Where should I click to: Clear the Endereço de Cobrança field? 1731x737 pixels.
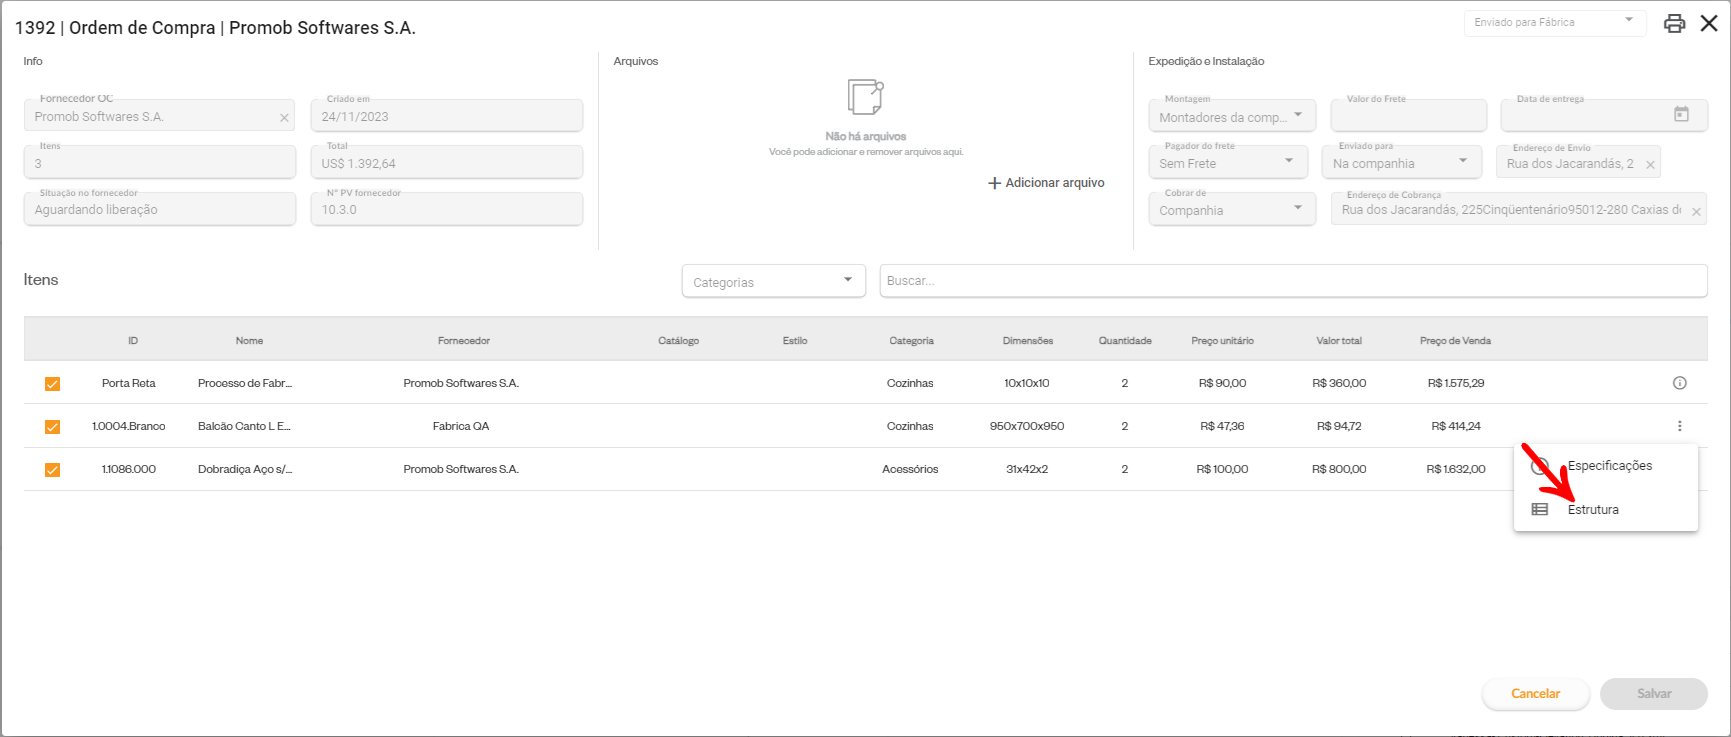pos(1696,212)
